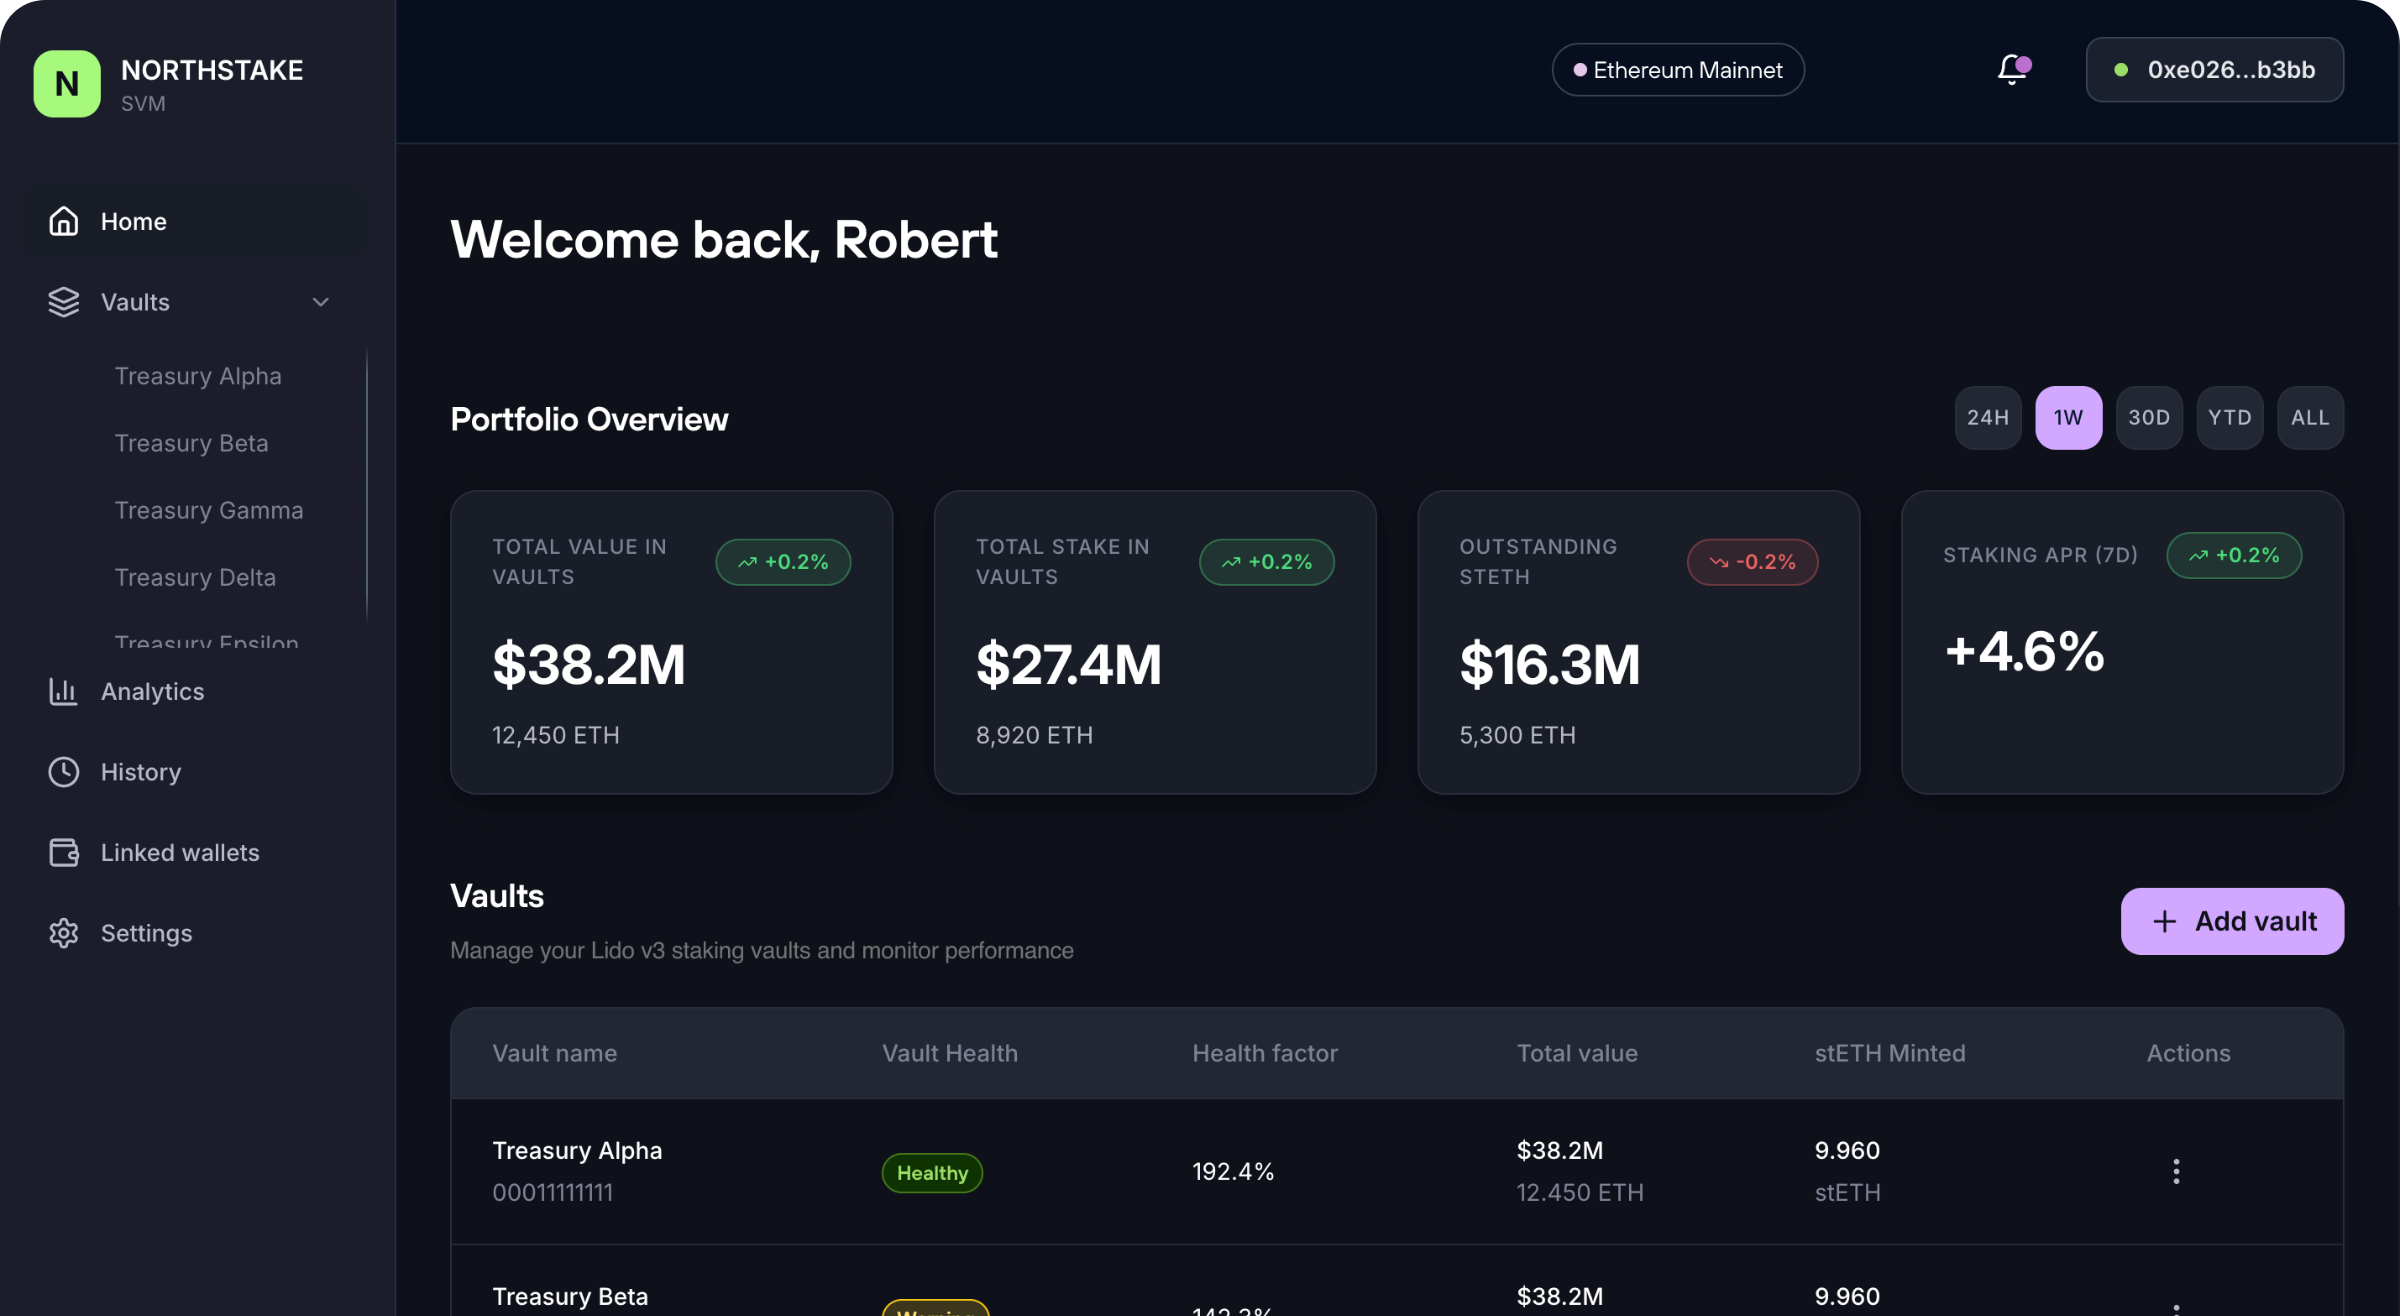This screenshot has height=1316, width=2400.
Task: Select the Vaults layers icon
Action: [63, 301]
